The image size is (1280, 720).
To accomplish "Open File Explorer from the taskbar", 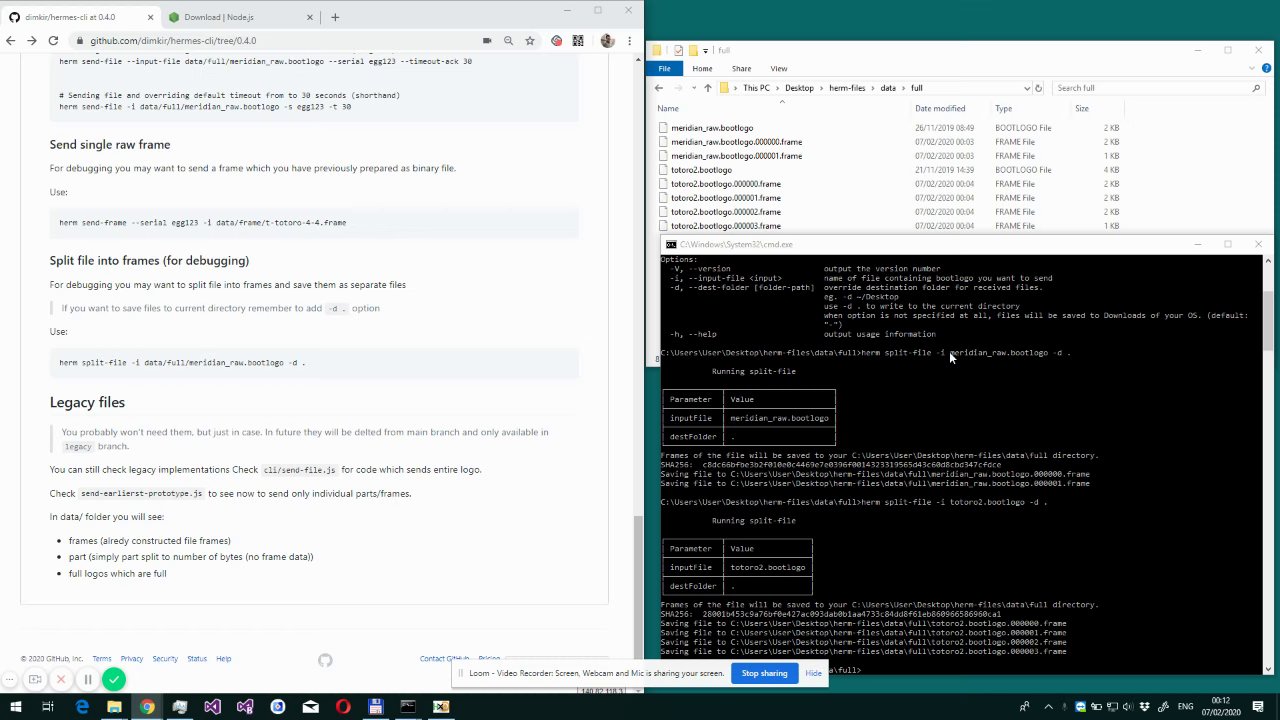I will 114,707.
